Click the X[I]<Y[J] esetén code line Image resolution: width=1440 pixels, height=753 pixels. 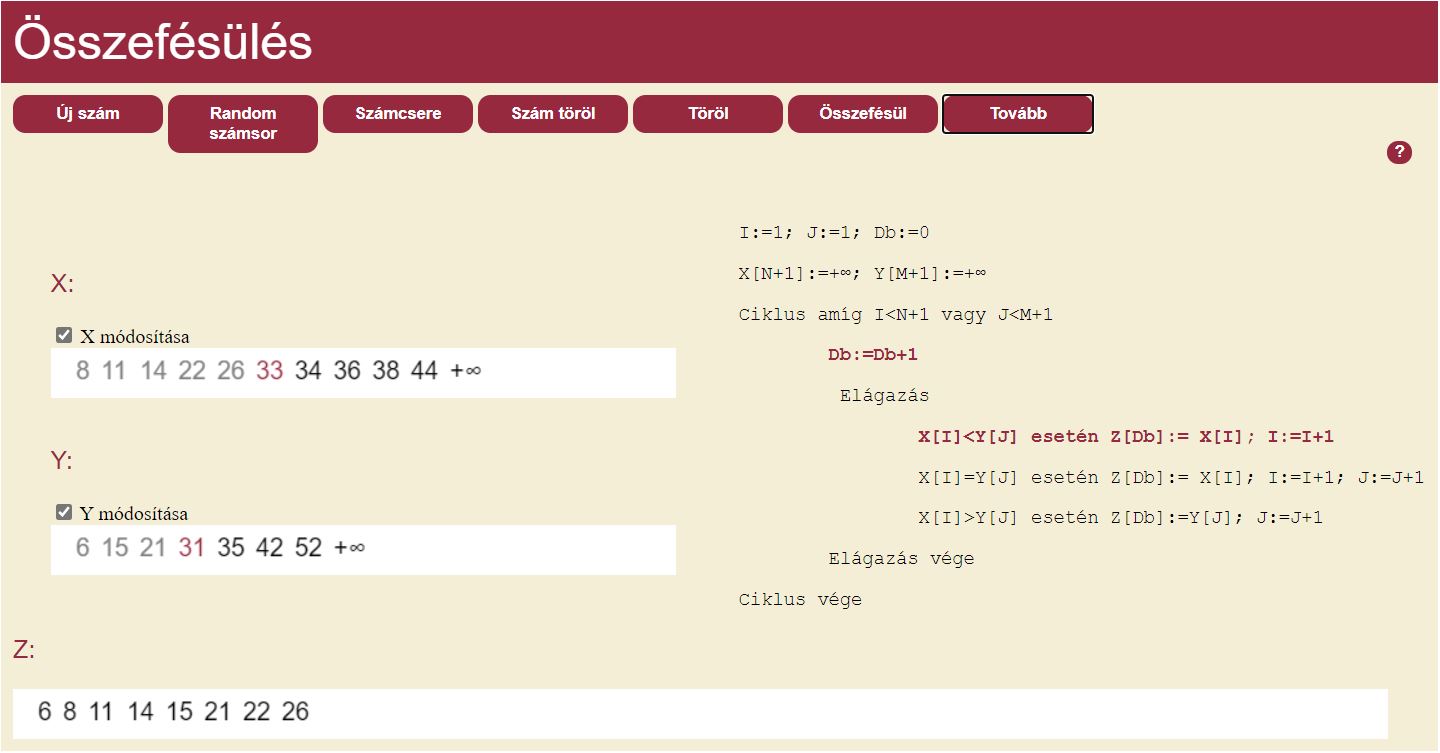[x=1125, y=437]
